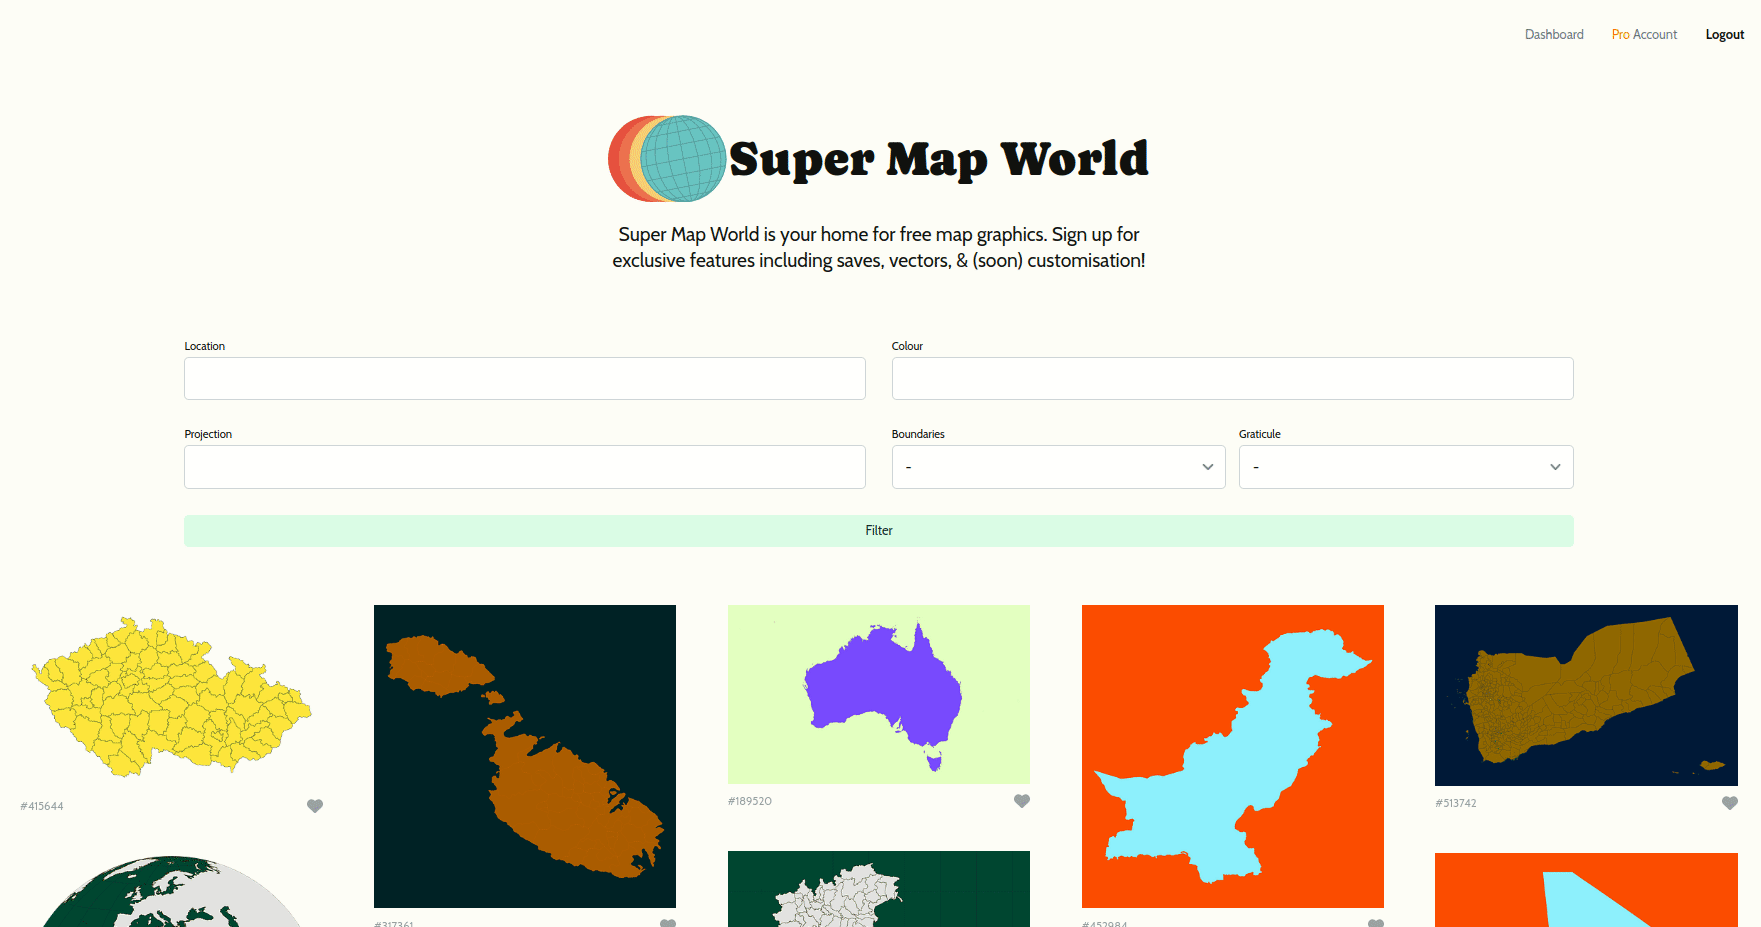Open the dark green Hungary-style map thumbnail
This screenshot has height=927, width=1761.
[879, 889]
